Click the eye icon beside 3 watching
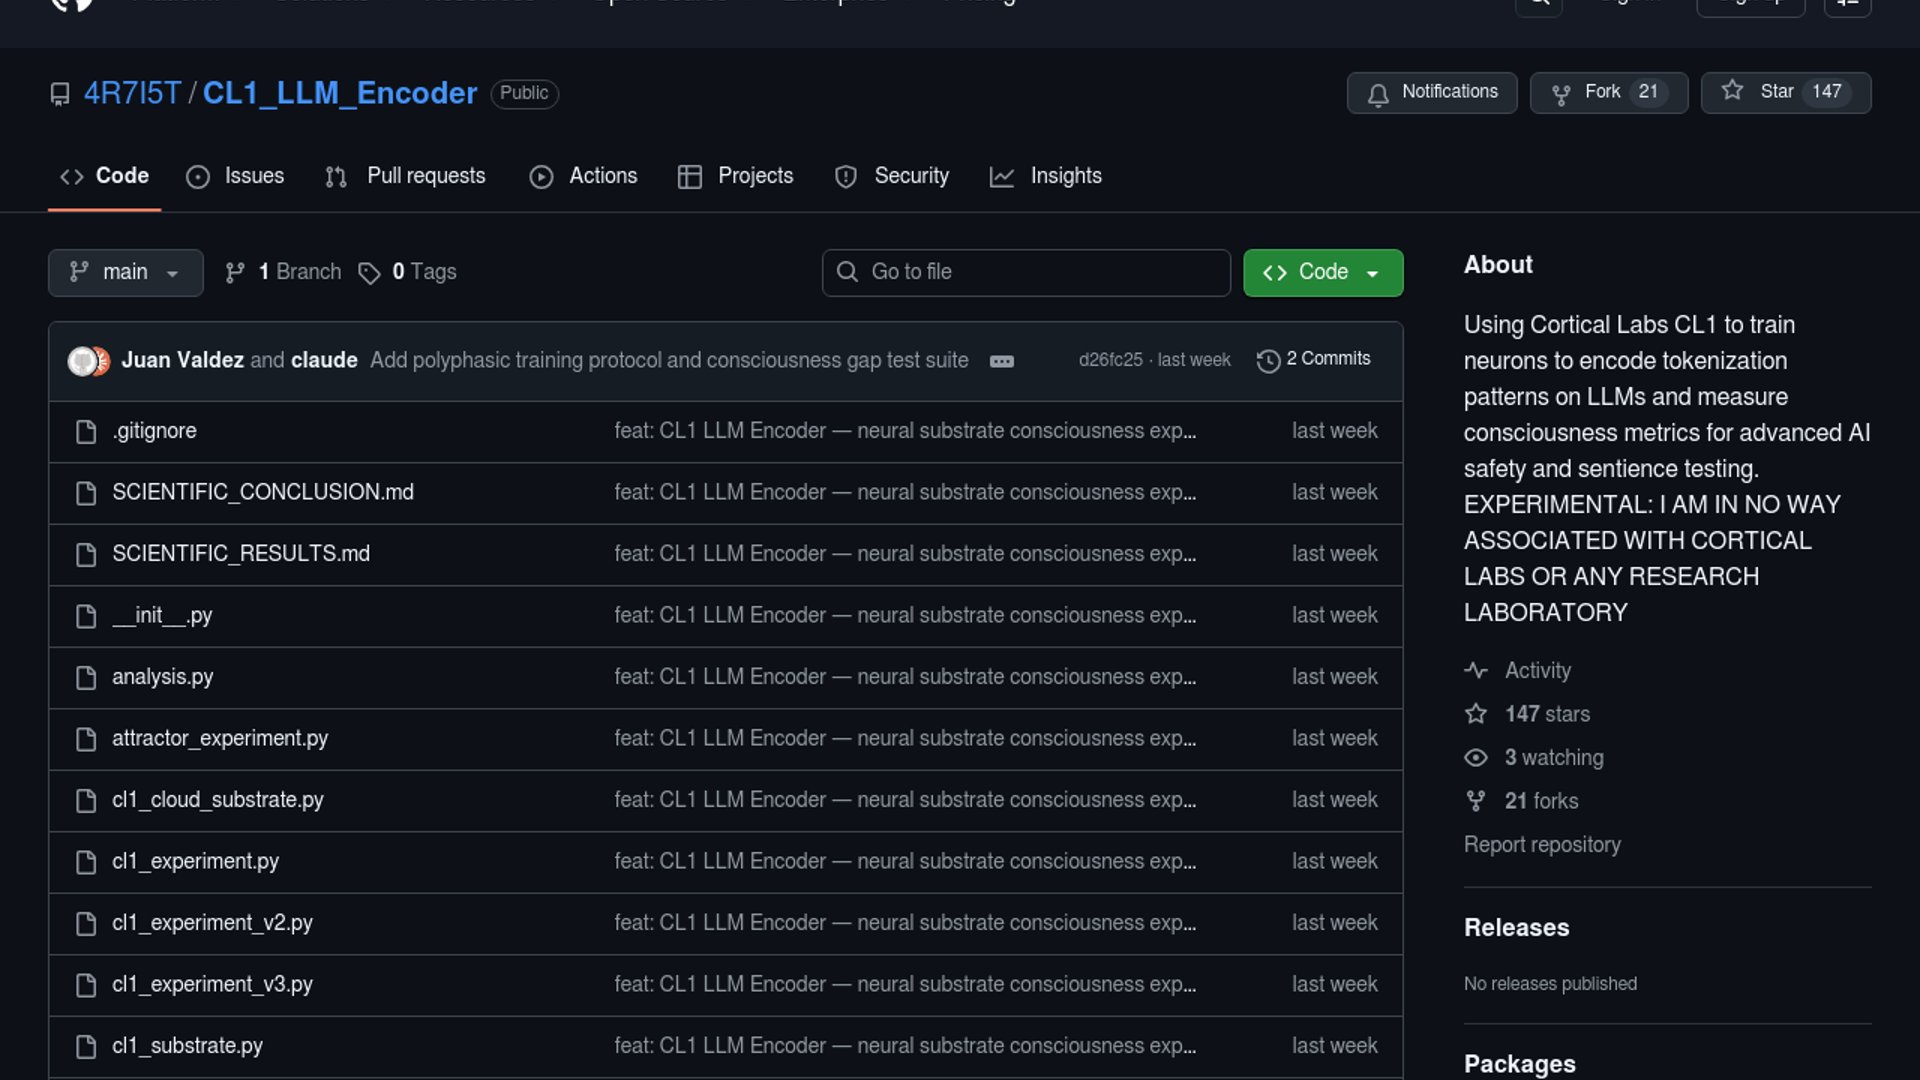The height and width of the screenshot is (1080, 1920). tap(1476, 758)
